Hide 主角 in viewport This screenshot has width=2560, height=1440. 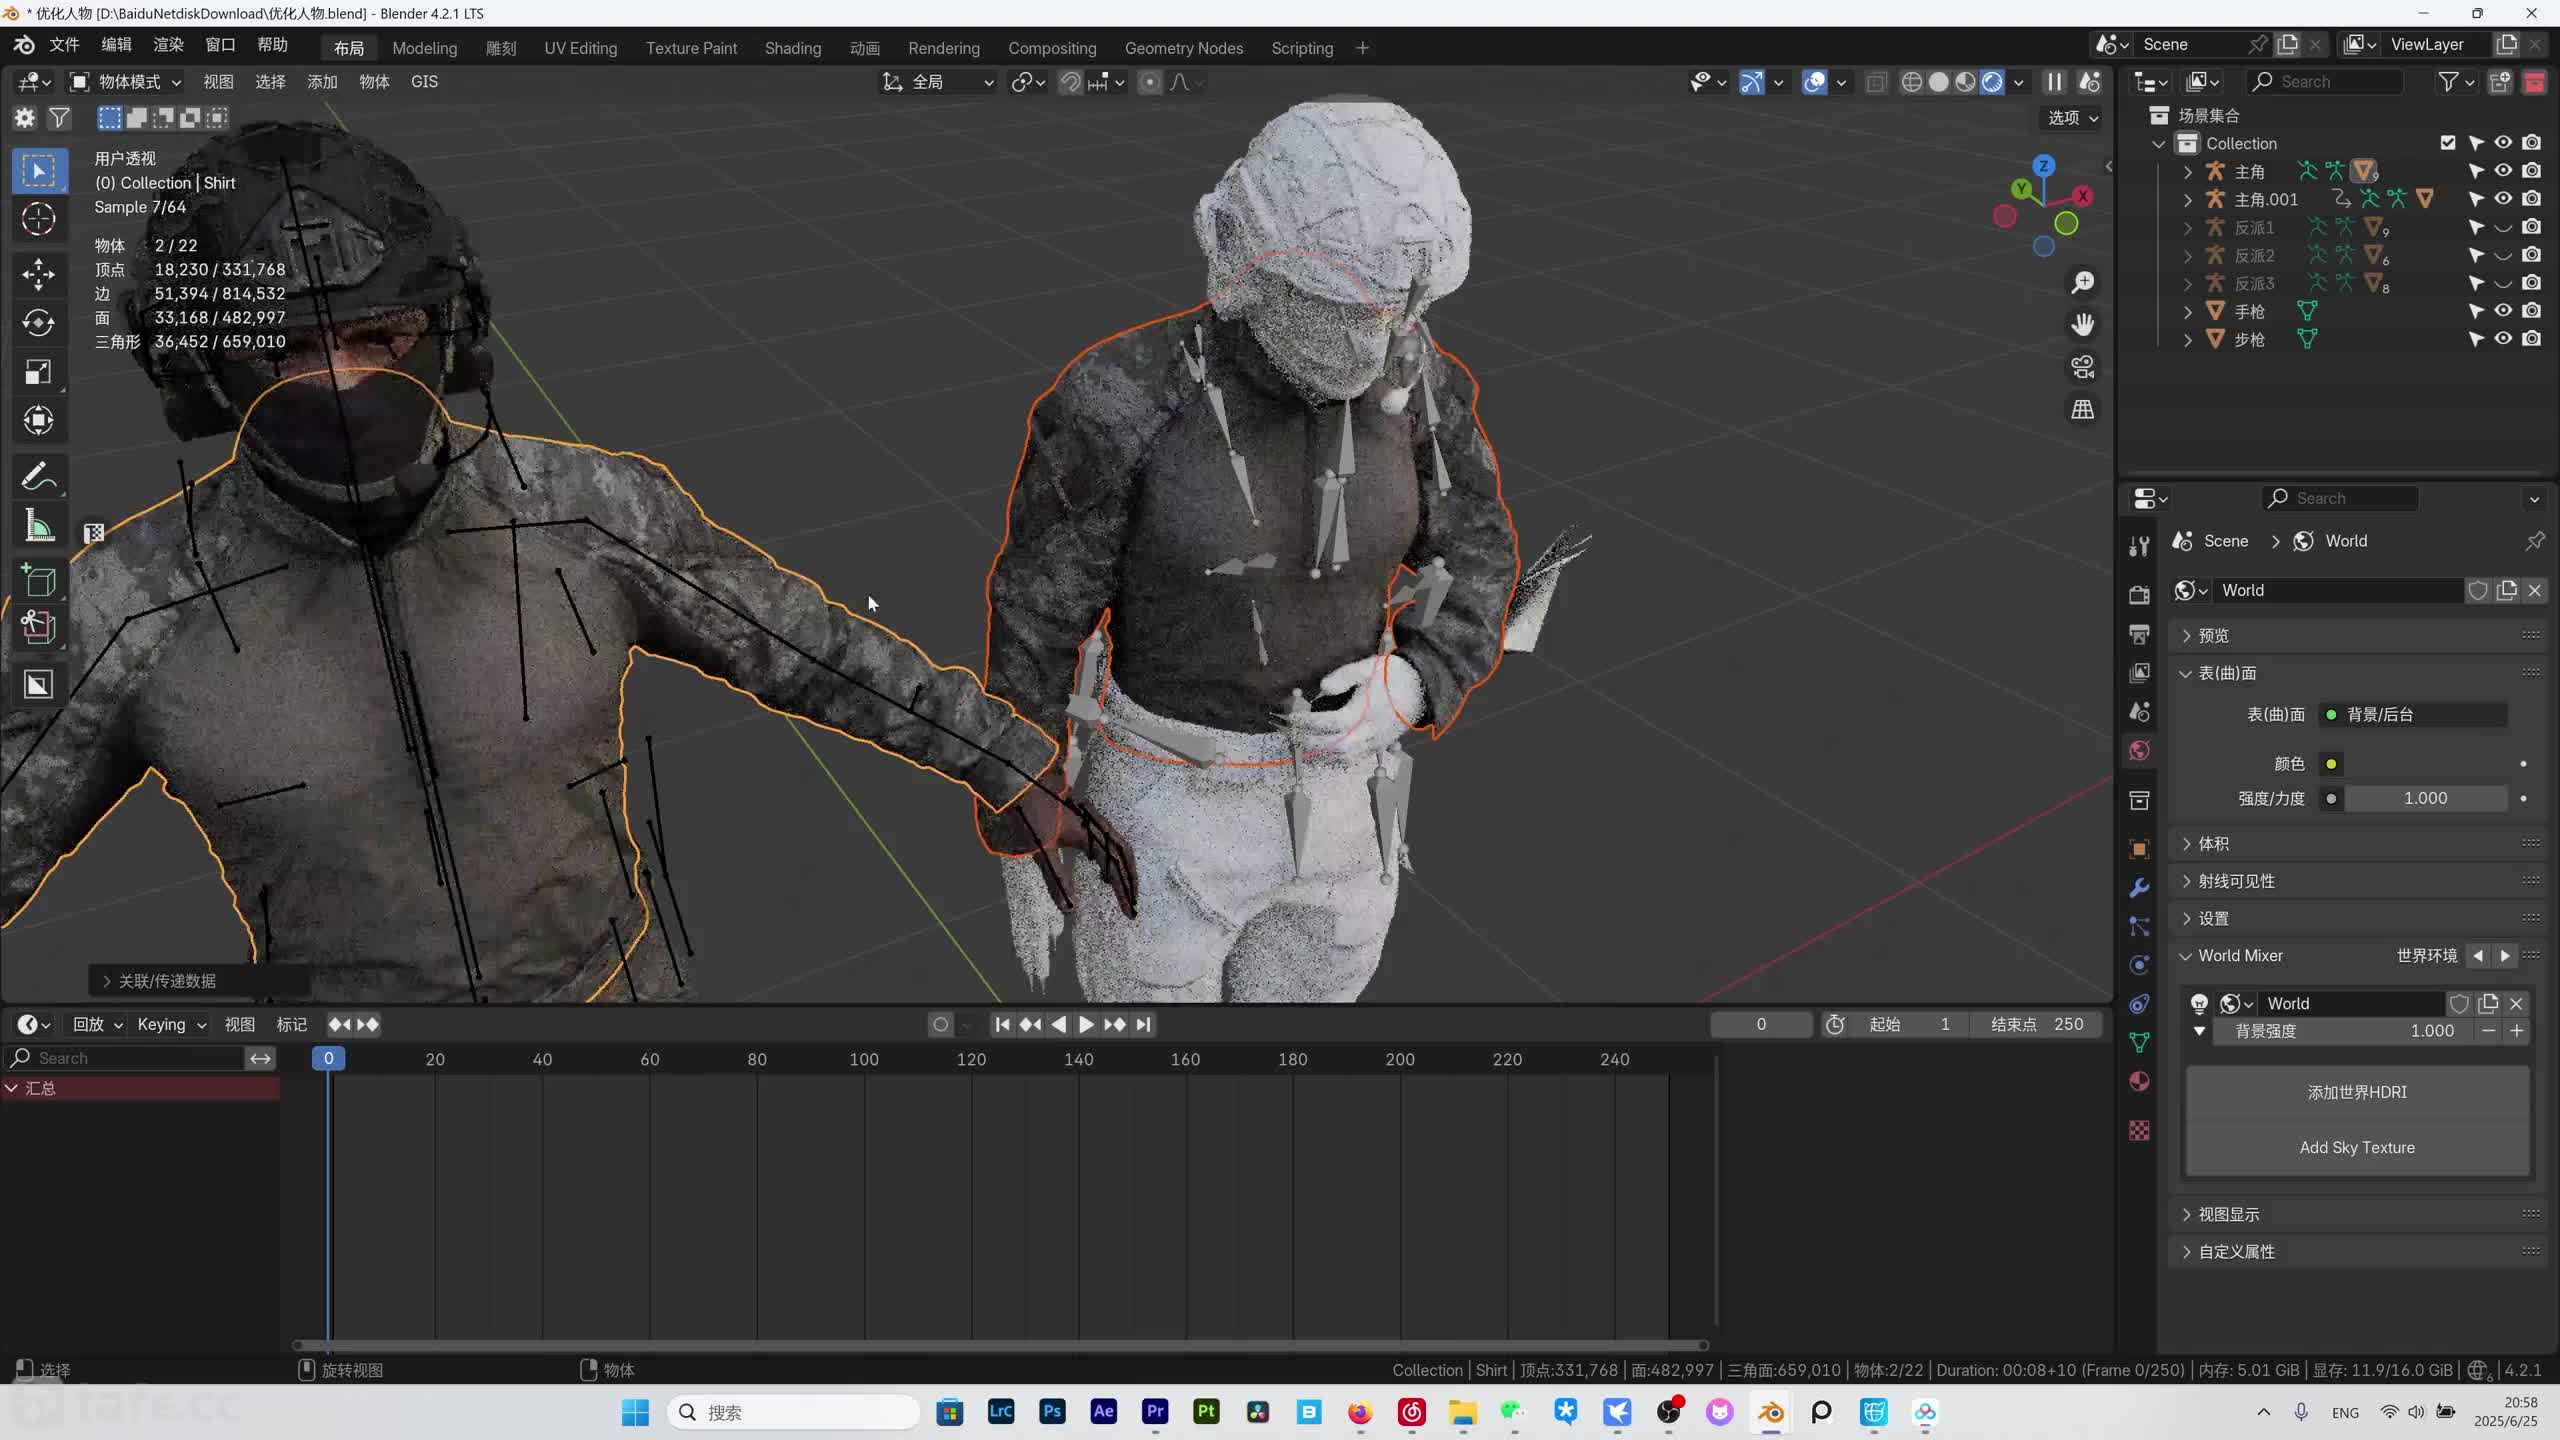click(x=2503, y=171)
